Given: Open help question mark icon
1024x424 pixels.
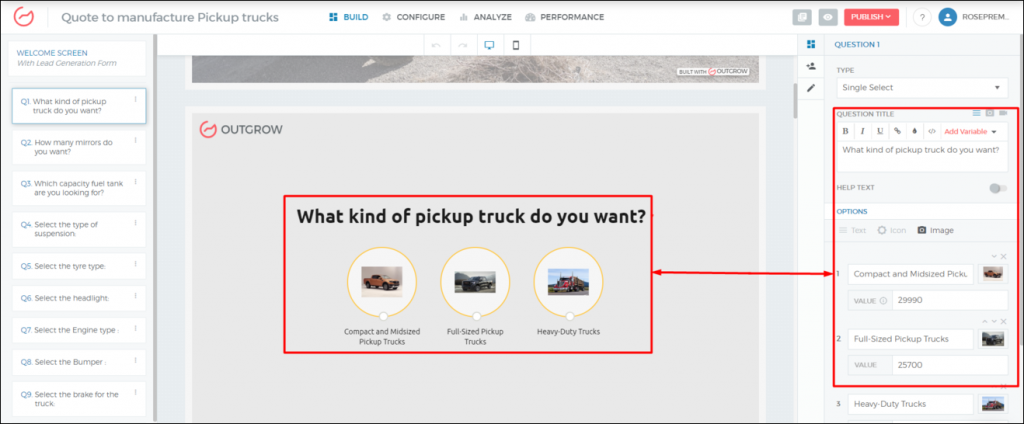Looking at the screenshot, I should coord(920,17).
